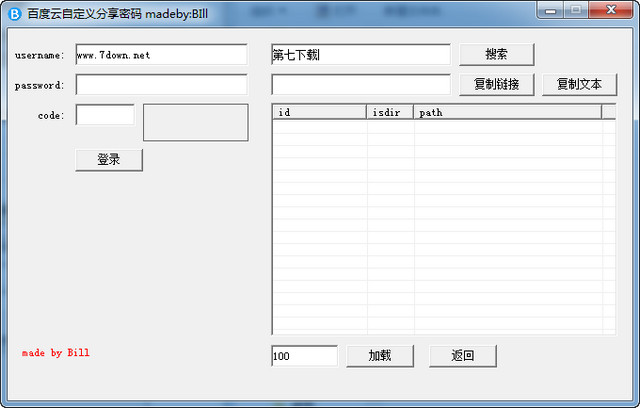The width and height of the screenshot is (640, 408).
Task: Click the 复制链接 copy link button
Action: [497, 84]
